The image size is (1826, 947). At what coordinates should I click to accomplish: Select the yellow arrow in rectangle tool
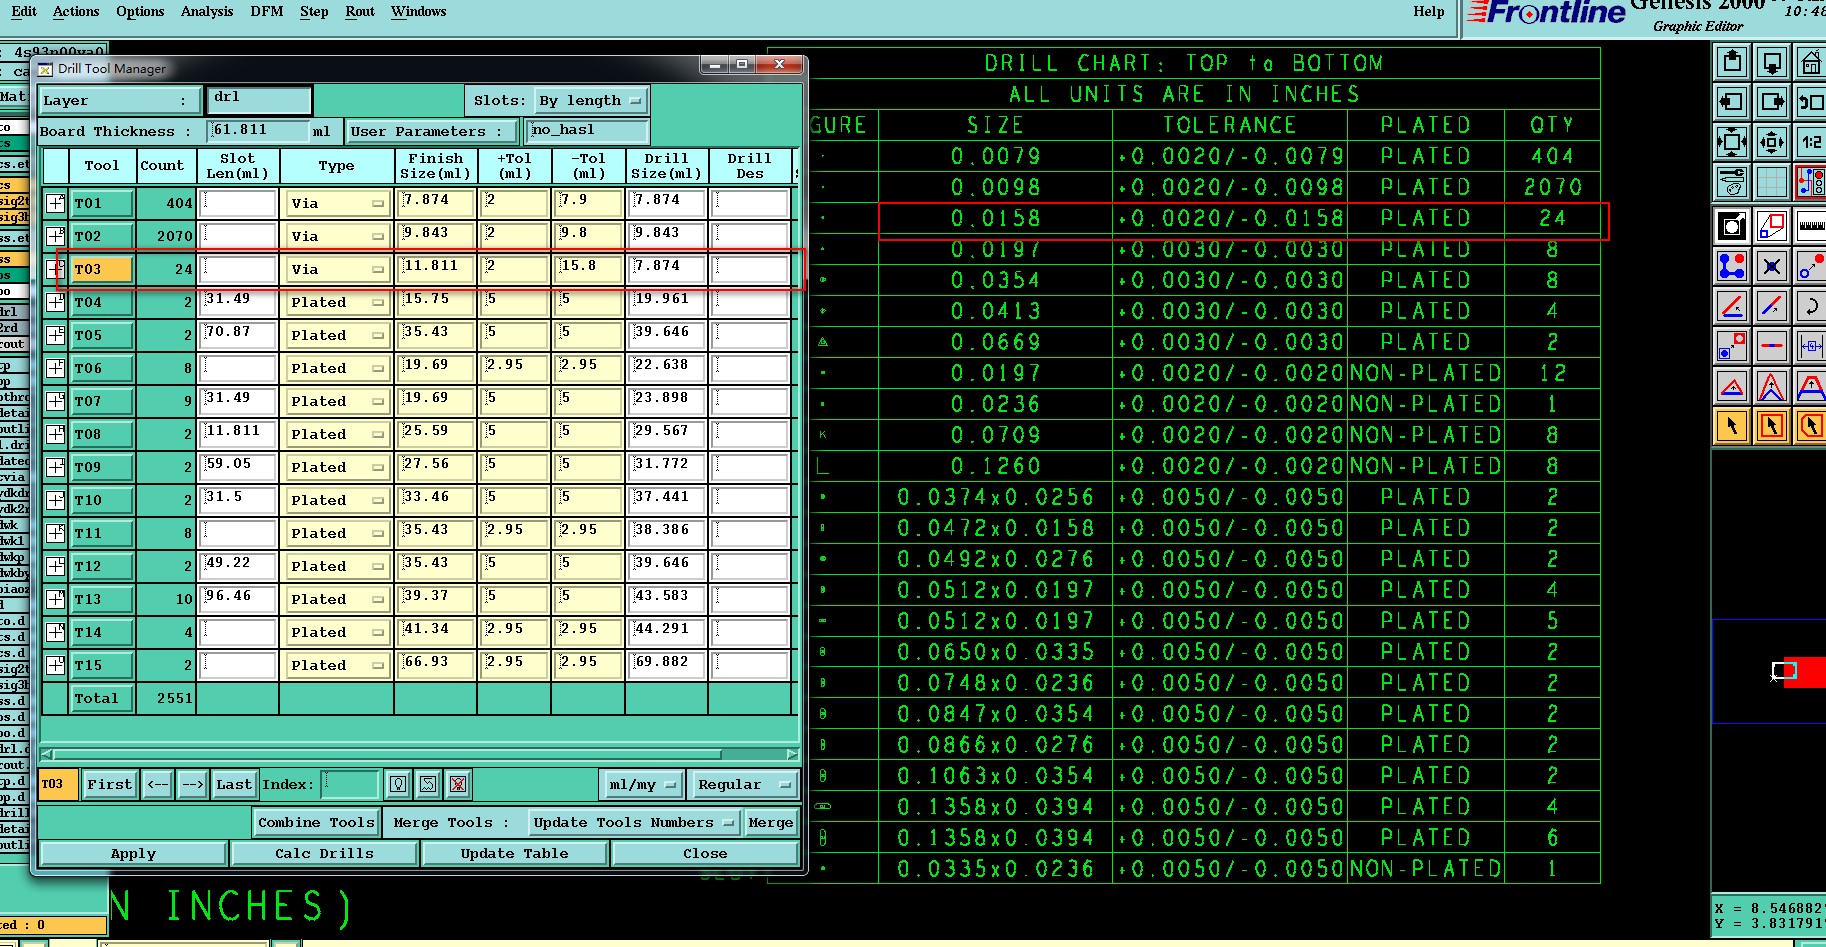pos(1771,426)
